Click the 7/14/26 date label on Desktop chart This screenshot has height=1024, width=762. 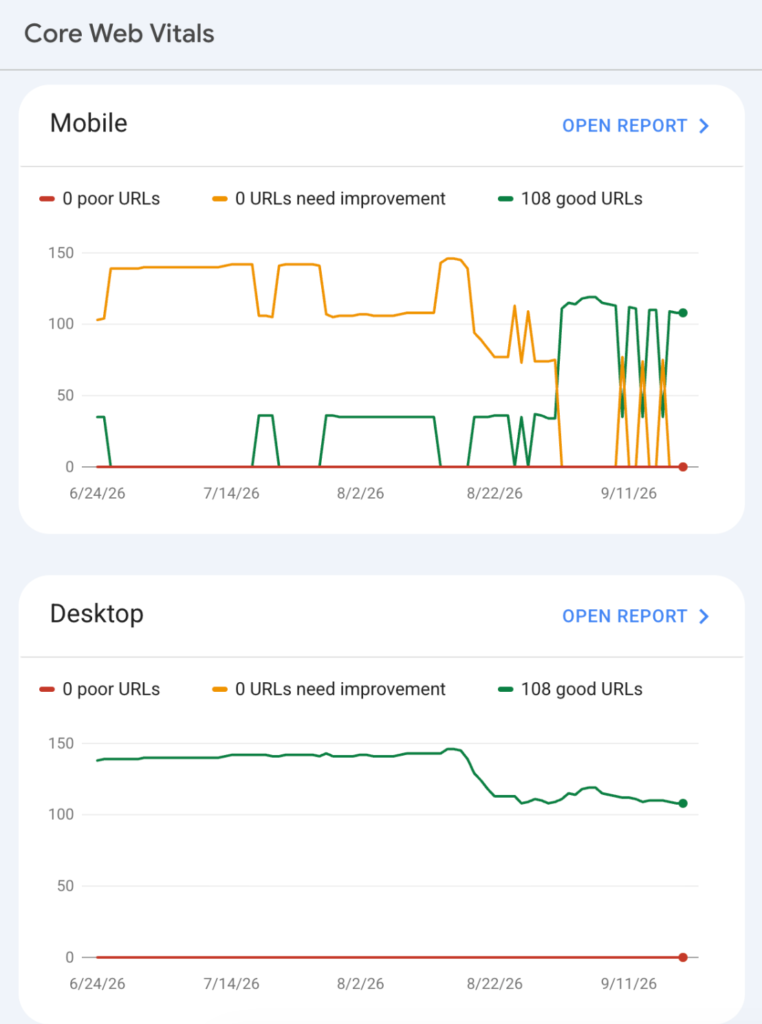231,984
